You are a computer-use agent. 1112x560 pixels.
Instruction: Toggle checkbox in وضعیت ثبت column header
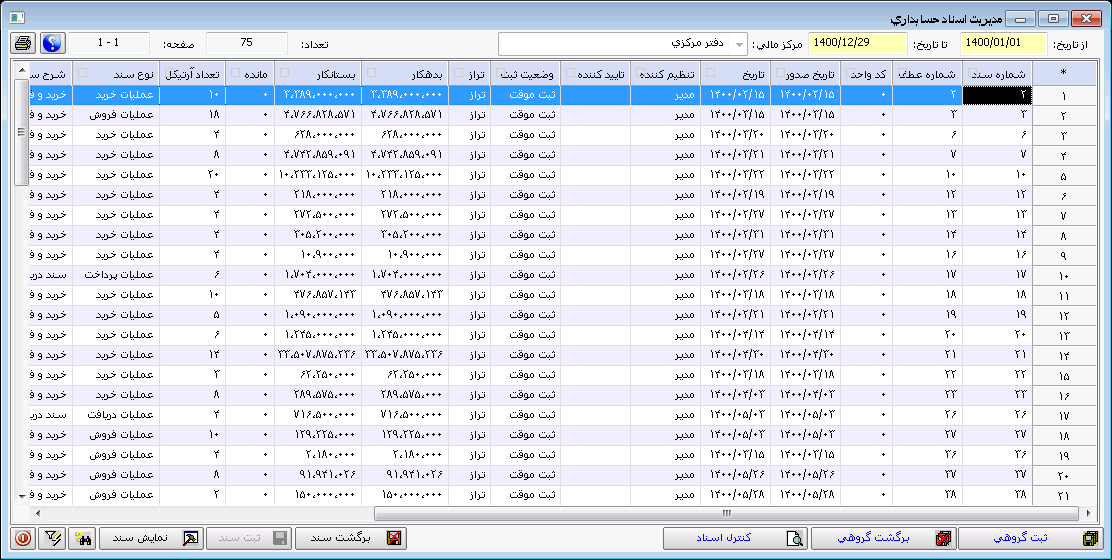pyautogui.click(x=501, y=72)
